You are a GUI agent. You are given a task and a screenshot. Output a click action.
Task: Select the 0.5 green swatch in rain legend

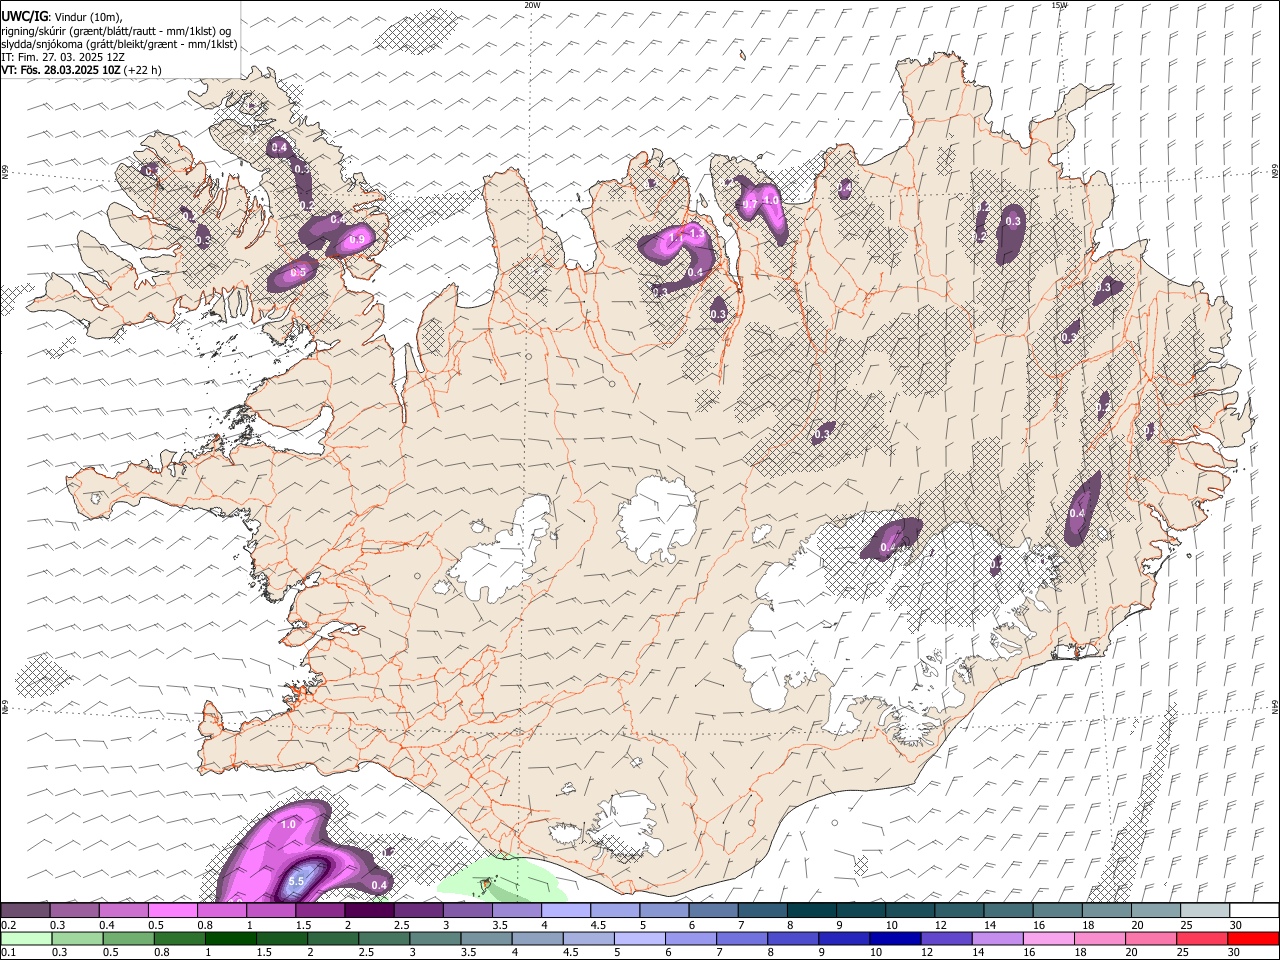128,938
